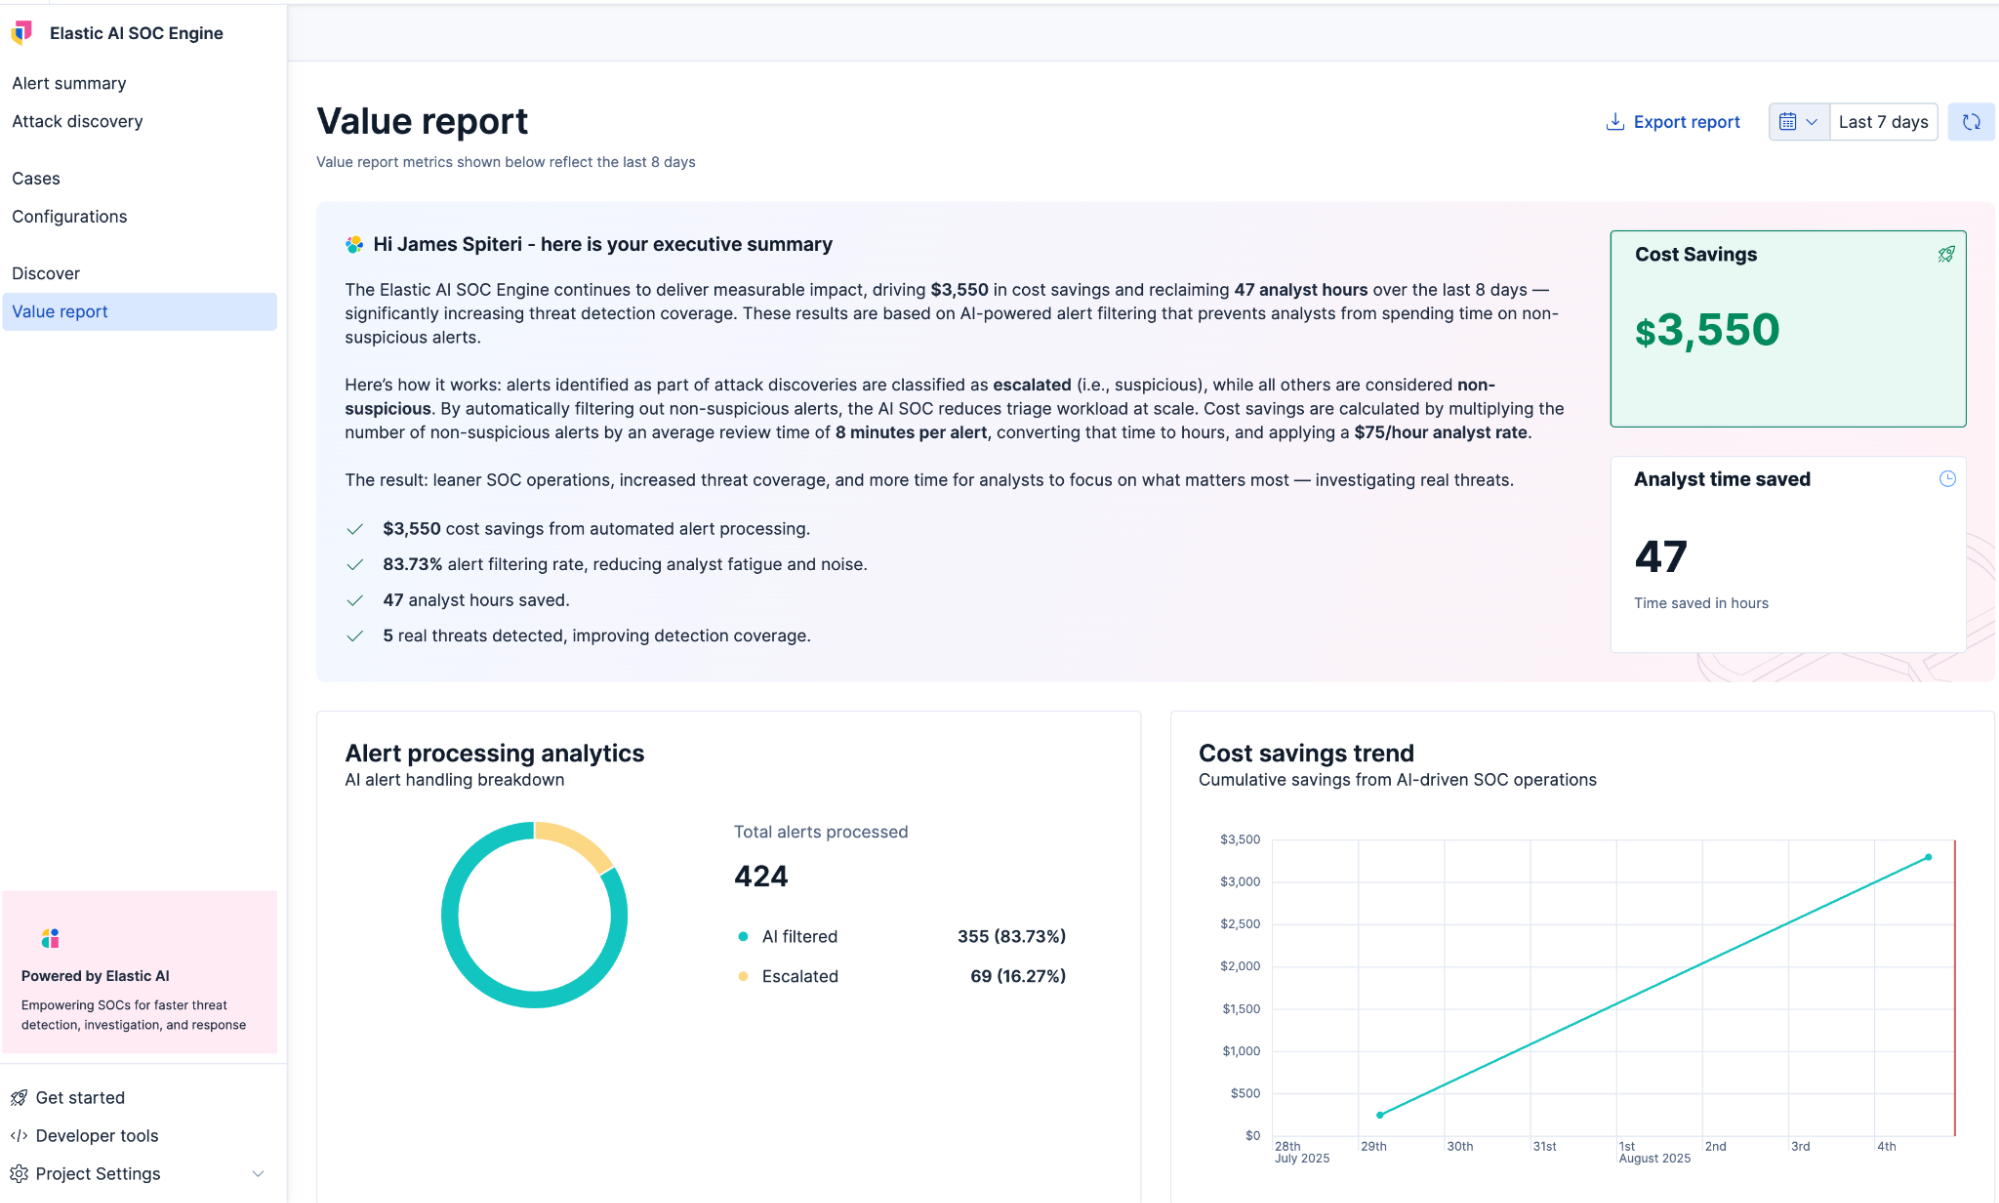This screenshot has height=1203, width=1999.
Task: Click the refresh icon button
Action: pyautogui.click(x=1971, y=122)
